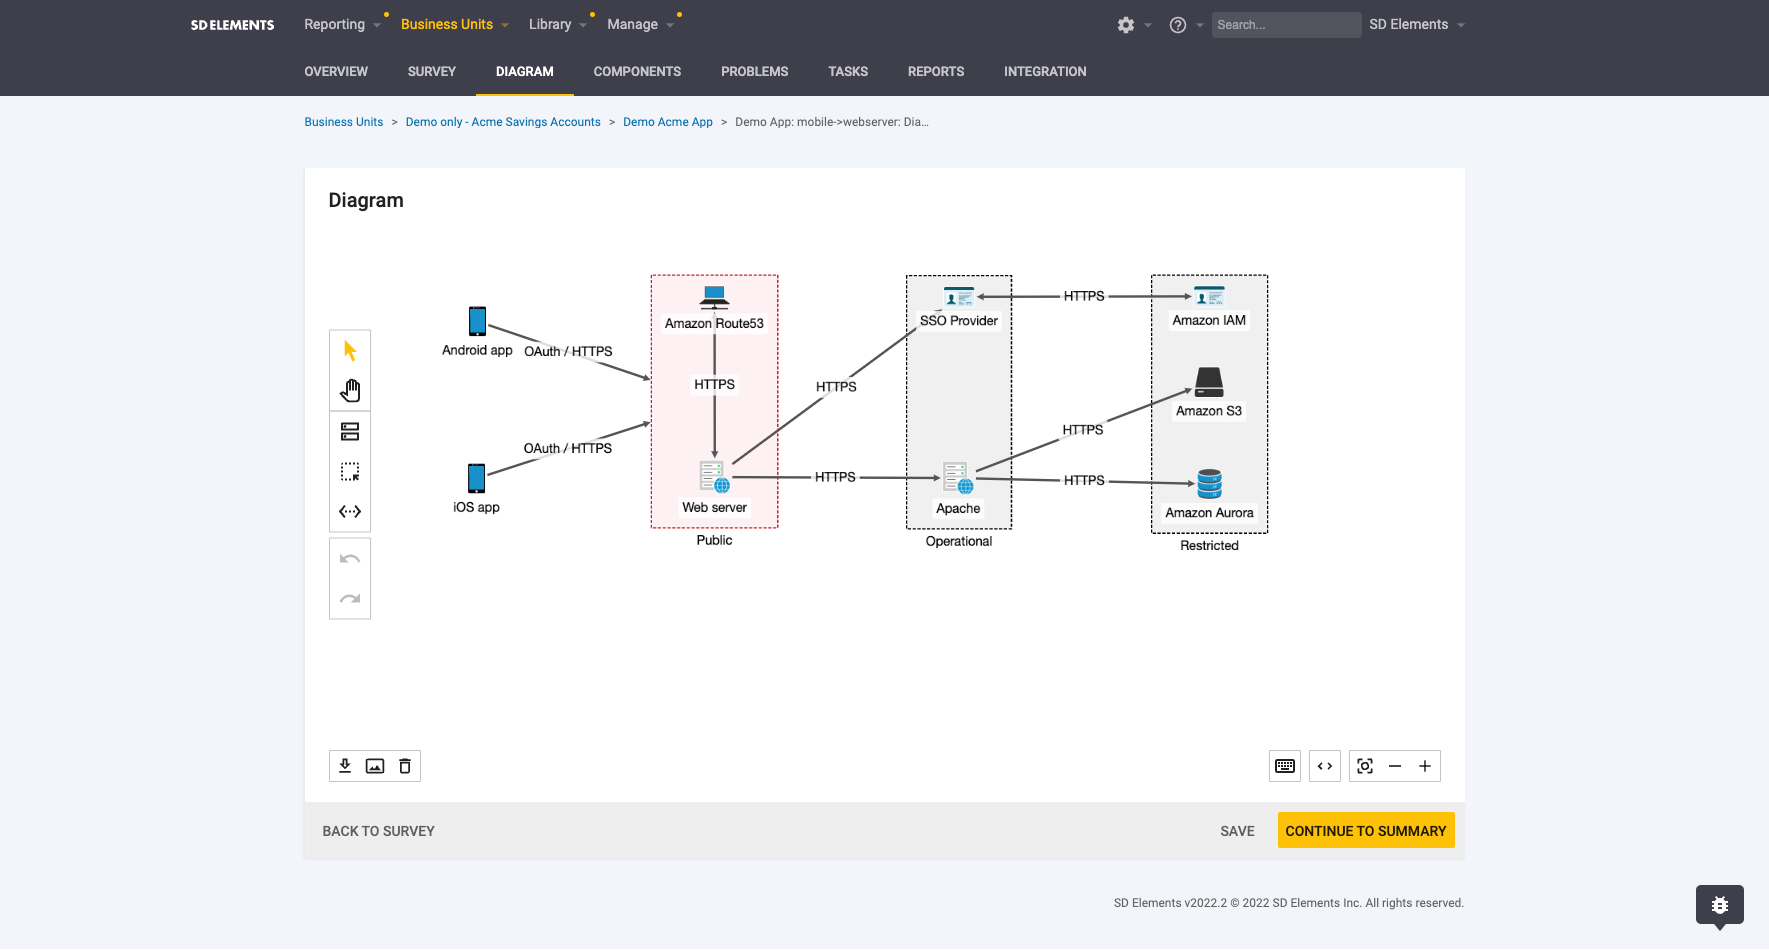Pick the data flow connector tool
This screenshot has width=1769, height=950.
(x=350, y=512)
